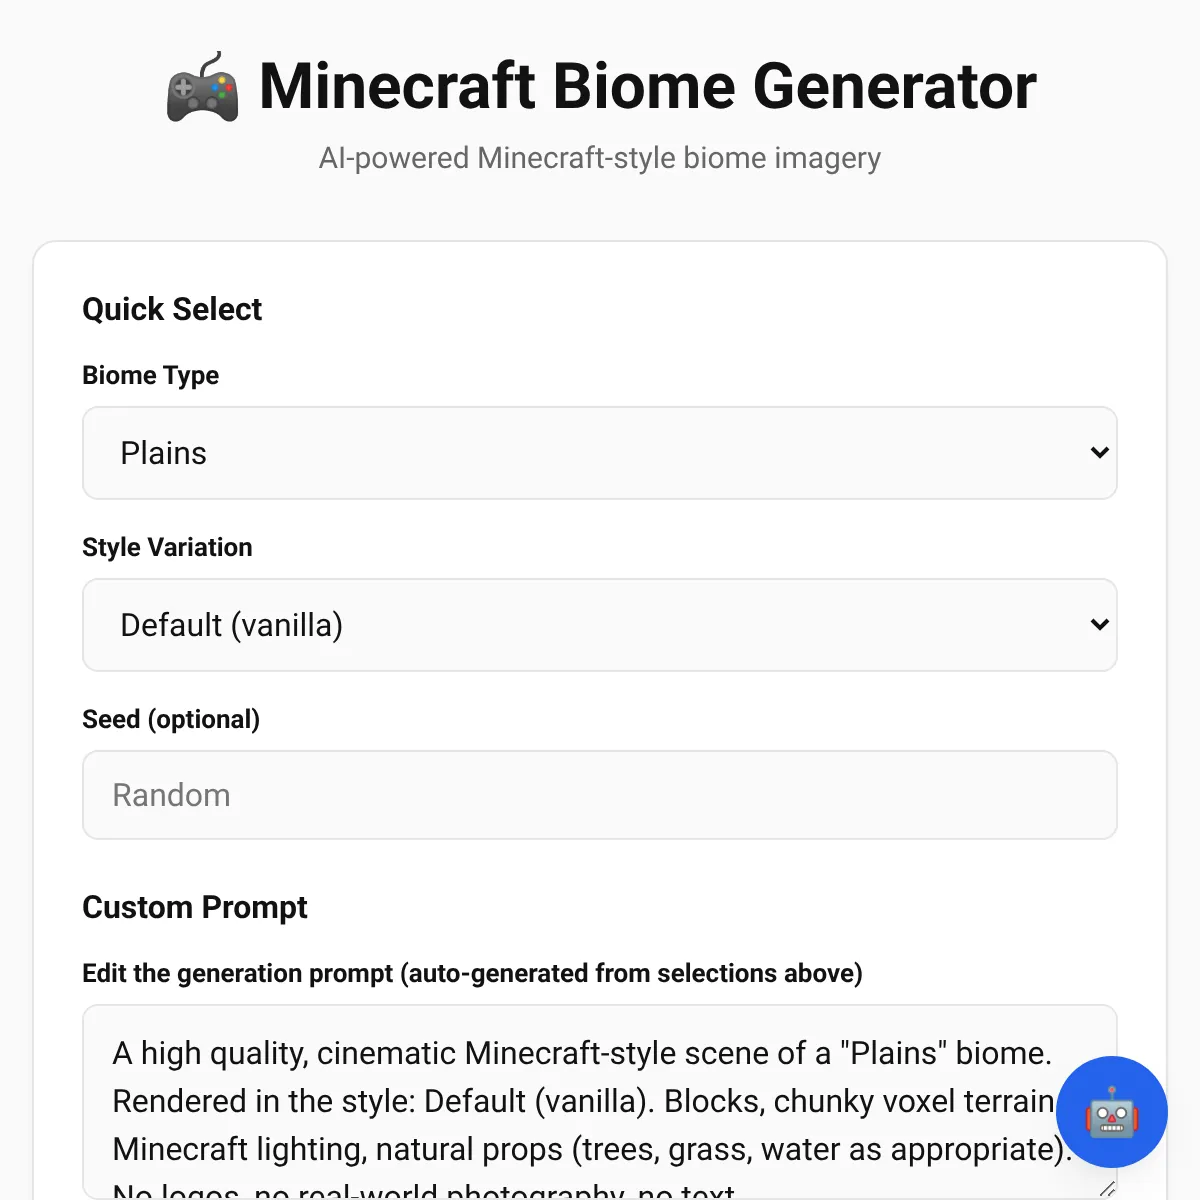Click the game controller icon in the title

pyautogui.click(x=202, y=88)
